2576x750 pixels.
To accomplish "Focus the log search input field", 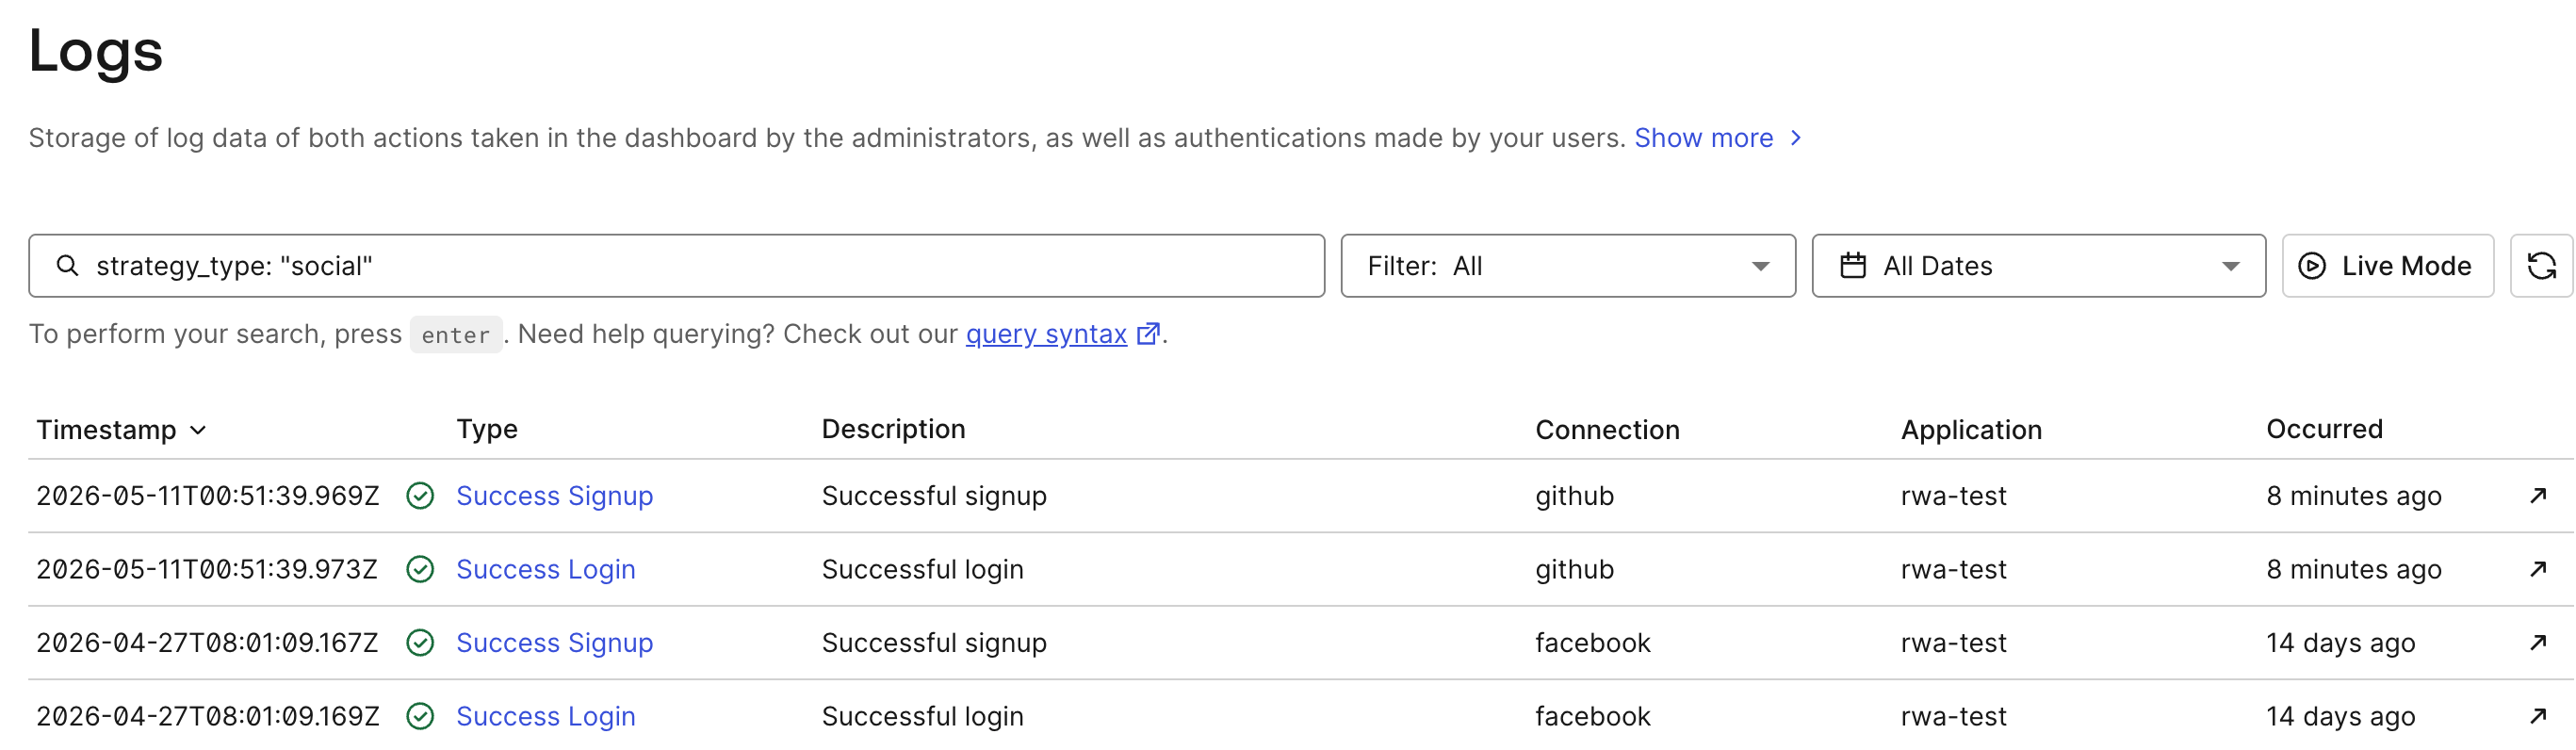I will click(x=677, y=266).
